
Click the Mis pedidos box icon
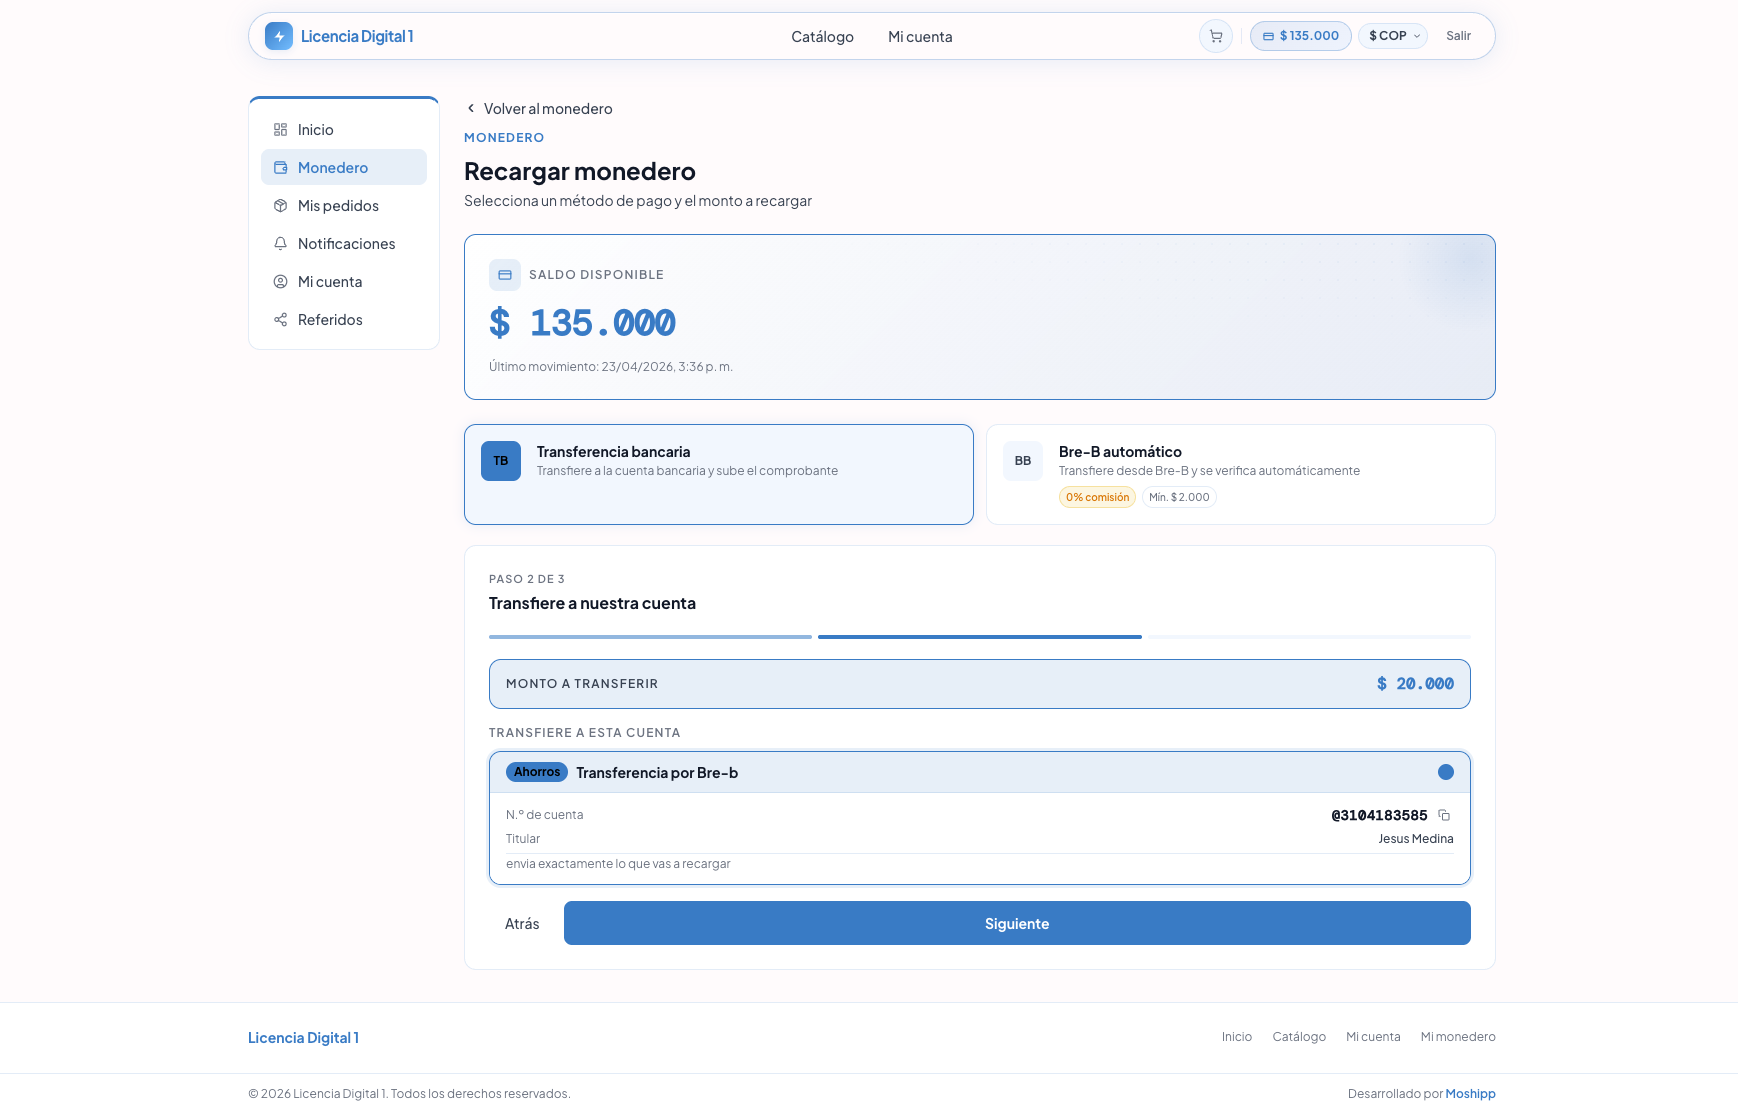pos(280,206)
